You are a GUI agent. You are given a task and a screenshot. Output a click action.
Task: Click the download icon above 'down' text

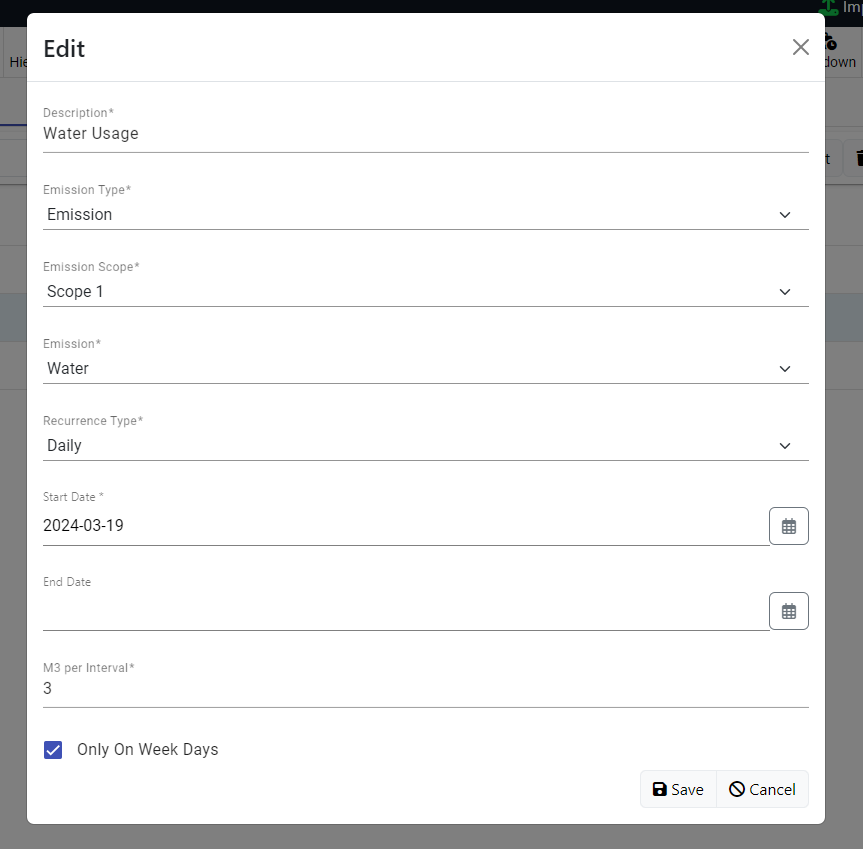tap(831, 42)
